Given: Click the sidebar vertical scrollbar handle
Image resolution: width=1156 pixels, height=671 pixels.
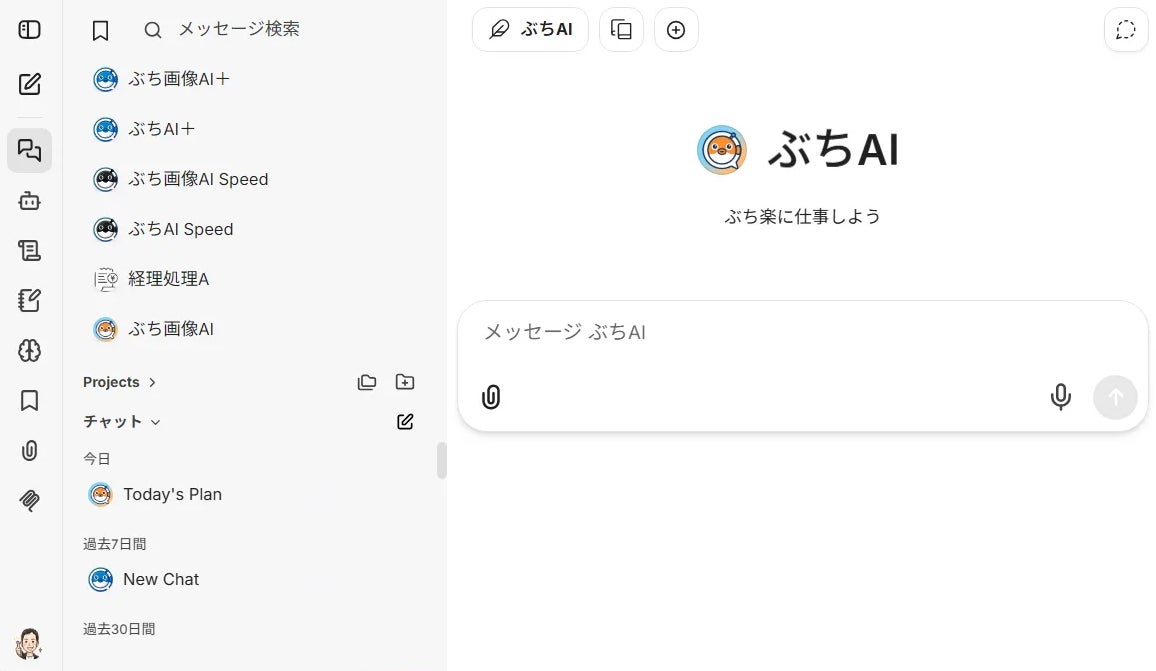Looking at the screenshot, I should pos(442,461).
